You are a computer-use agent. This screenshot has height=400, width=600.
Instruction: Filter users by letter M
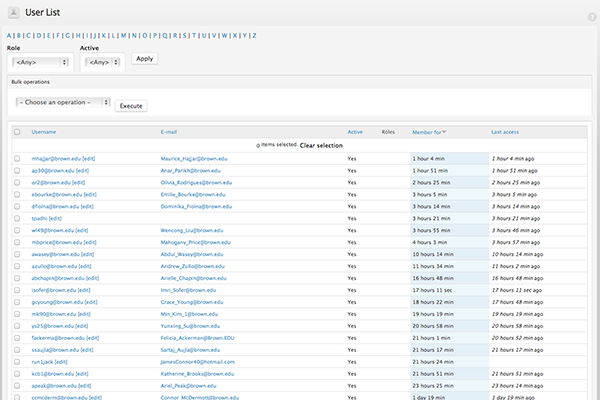(x=124, y=36)
